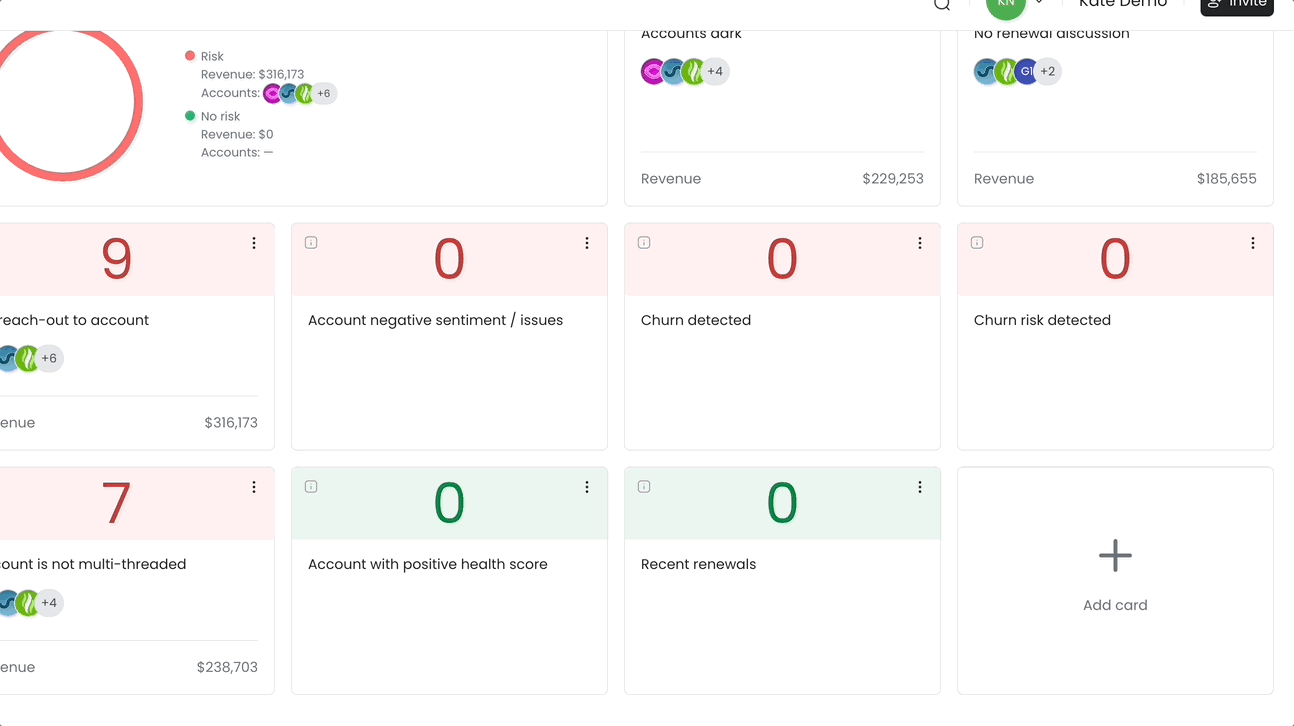Click the 0 count on Churn detected card

click(x=782, y=259)
